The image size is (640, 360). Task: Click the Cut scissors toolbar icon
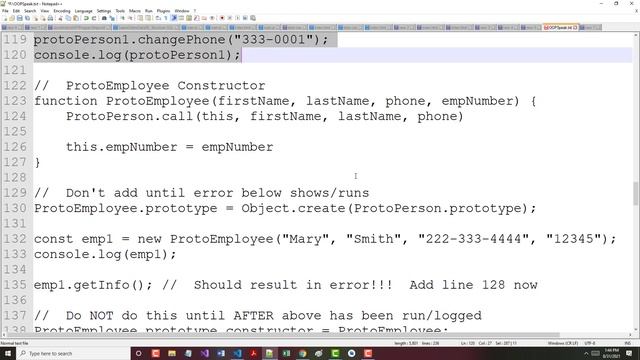point(60,18)
